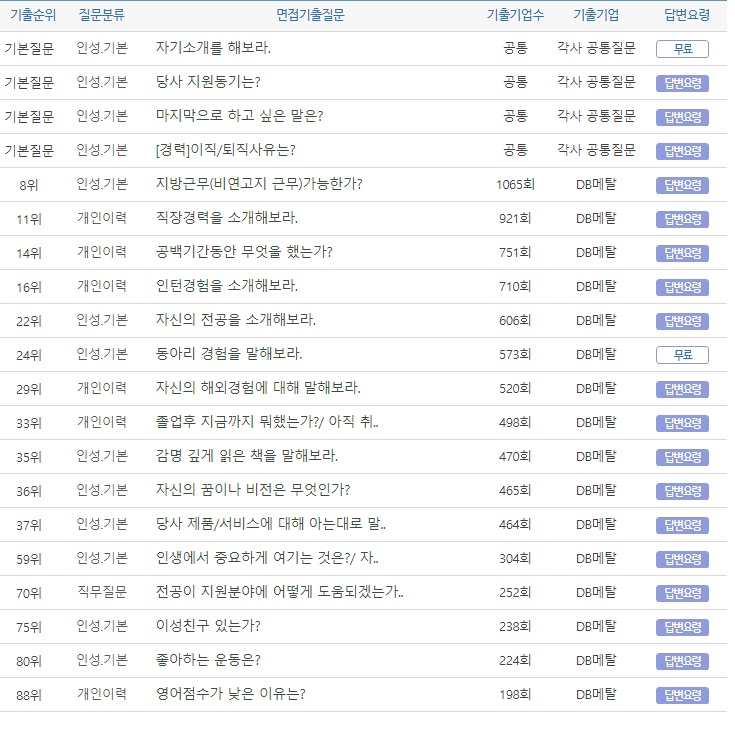
Task: Click question 공백기간동안 무엇을 했는가?
Action: point(244,252)
